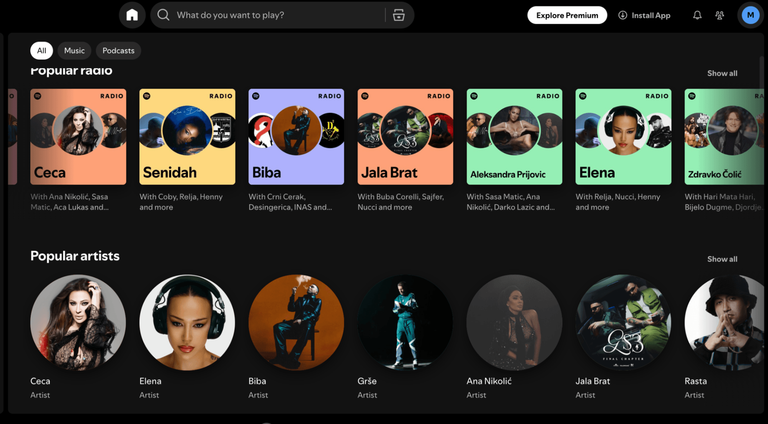Open the Aleksandra Prijovic radio card
768x424 pixels.
coord(514,137)
